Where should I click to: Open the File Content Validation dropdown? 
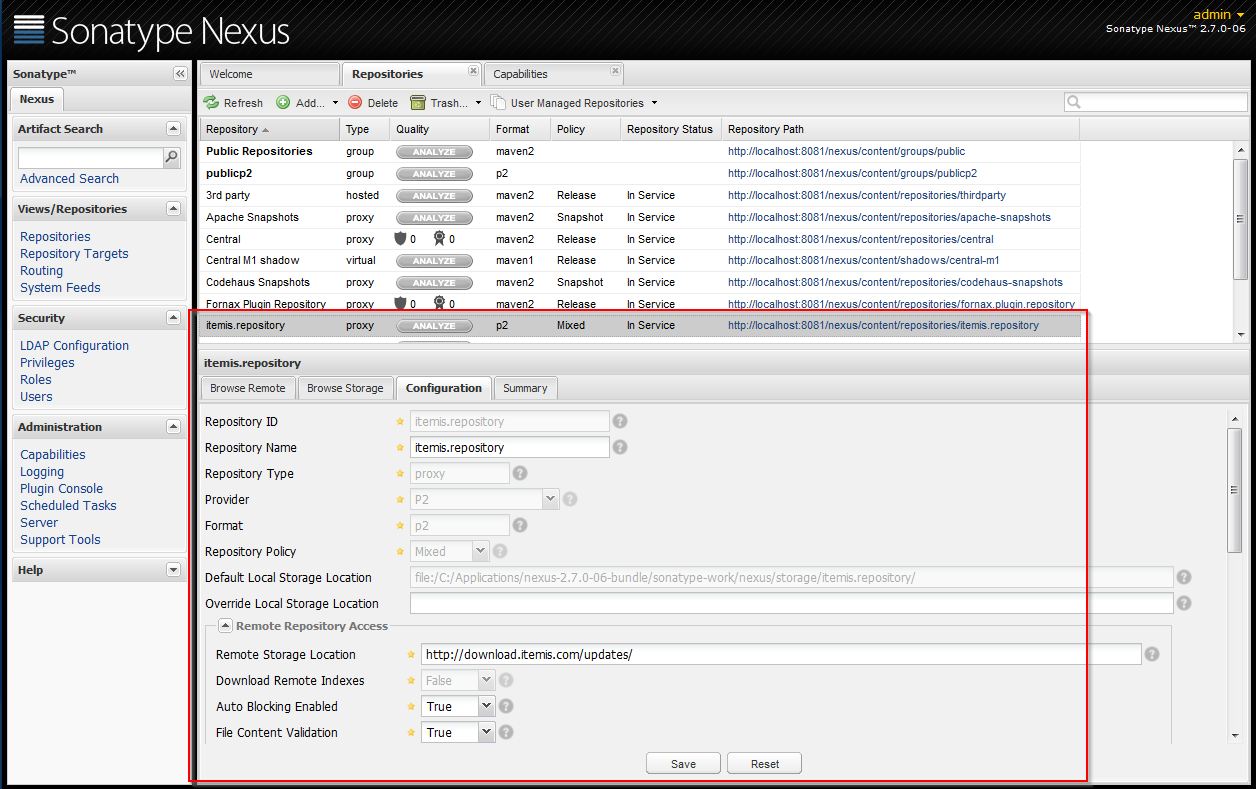click(486, 732)
